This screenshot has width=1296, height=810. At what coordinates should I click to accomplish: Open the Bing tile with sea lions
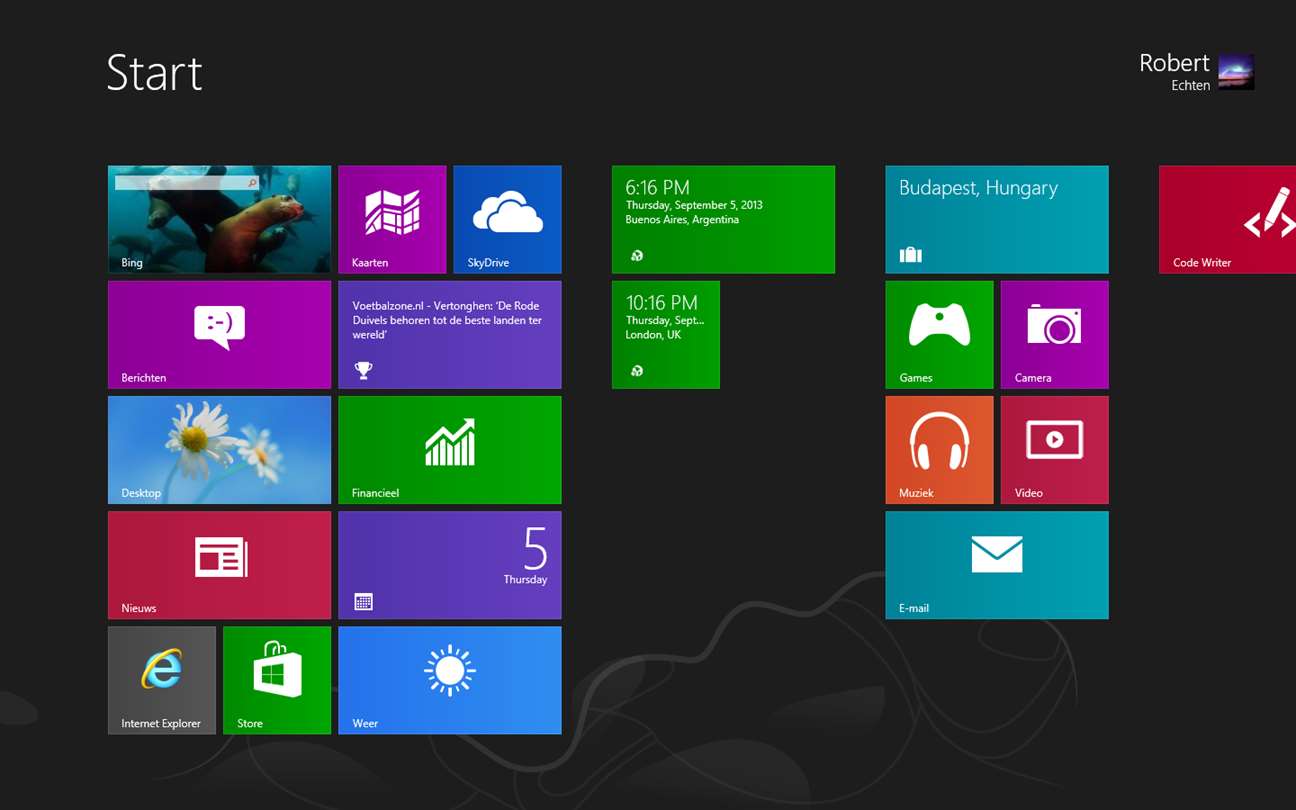(219, 219)
